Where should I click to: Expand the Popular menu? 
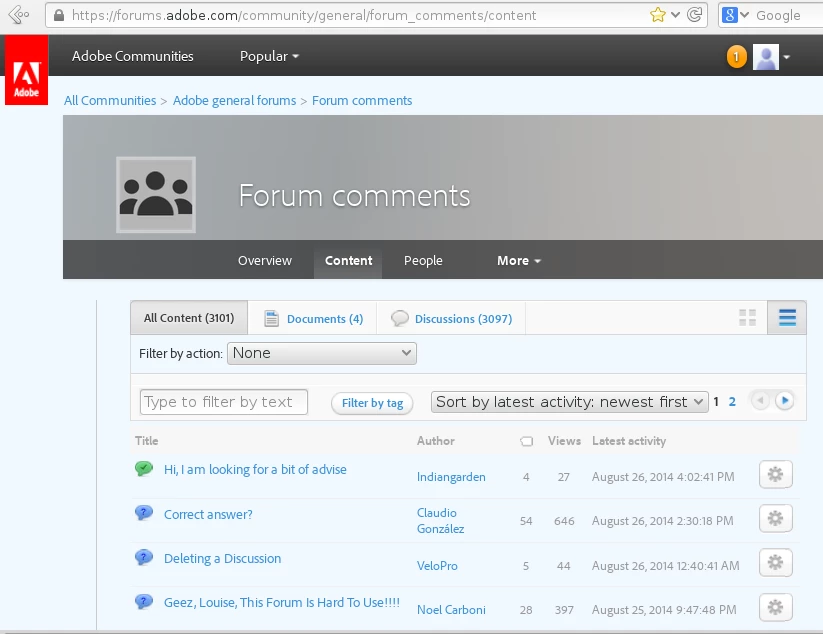[269, 56]
